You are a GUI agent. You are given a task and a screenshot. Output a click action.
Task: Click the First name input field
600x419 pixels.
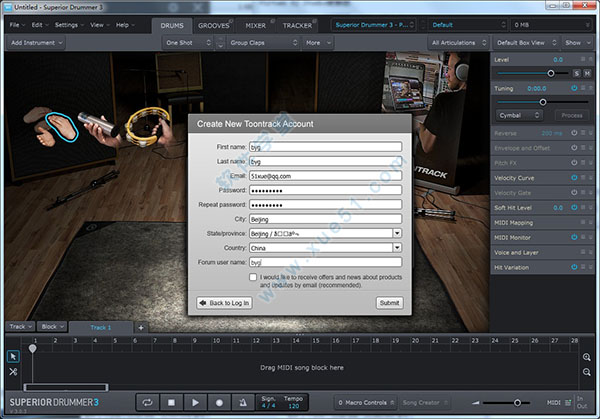[325, 147]
